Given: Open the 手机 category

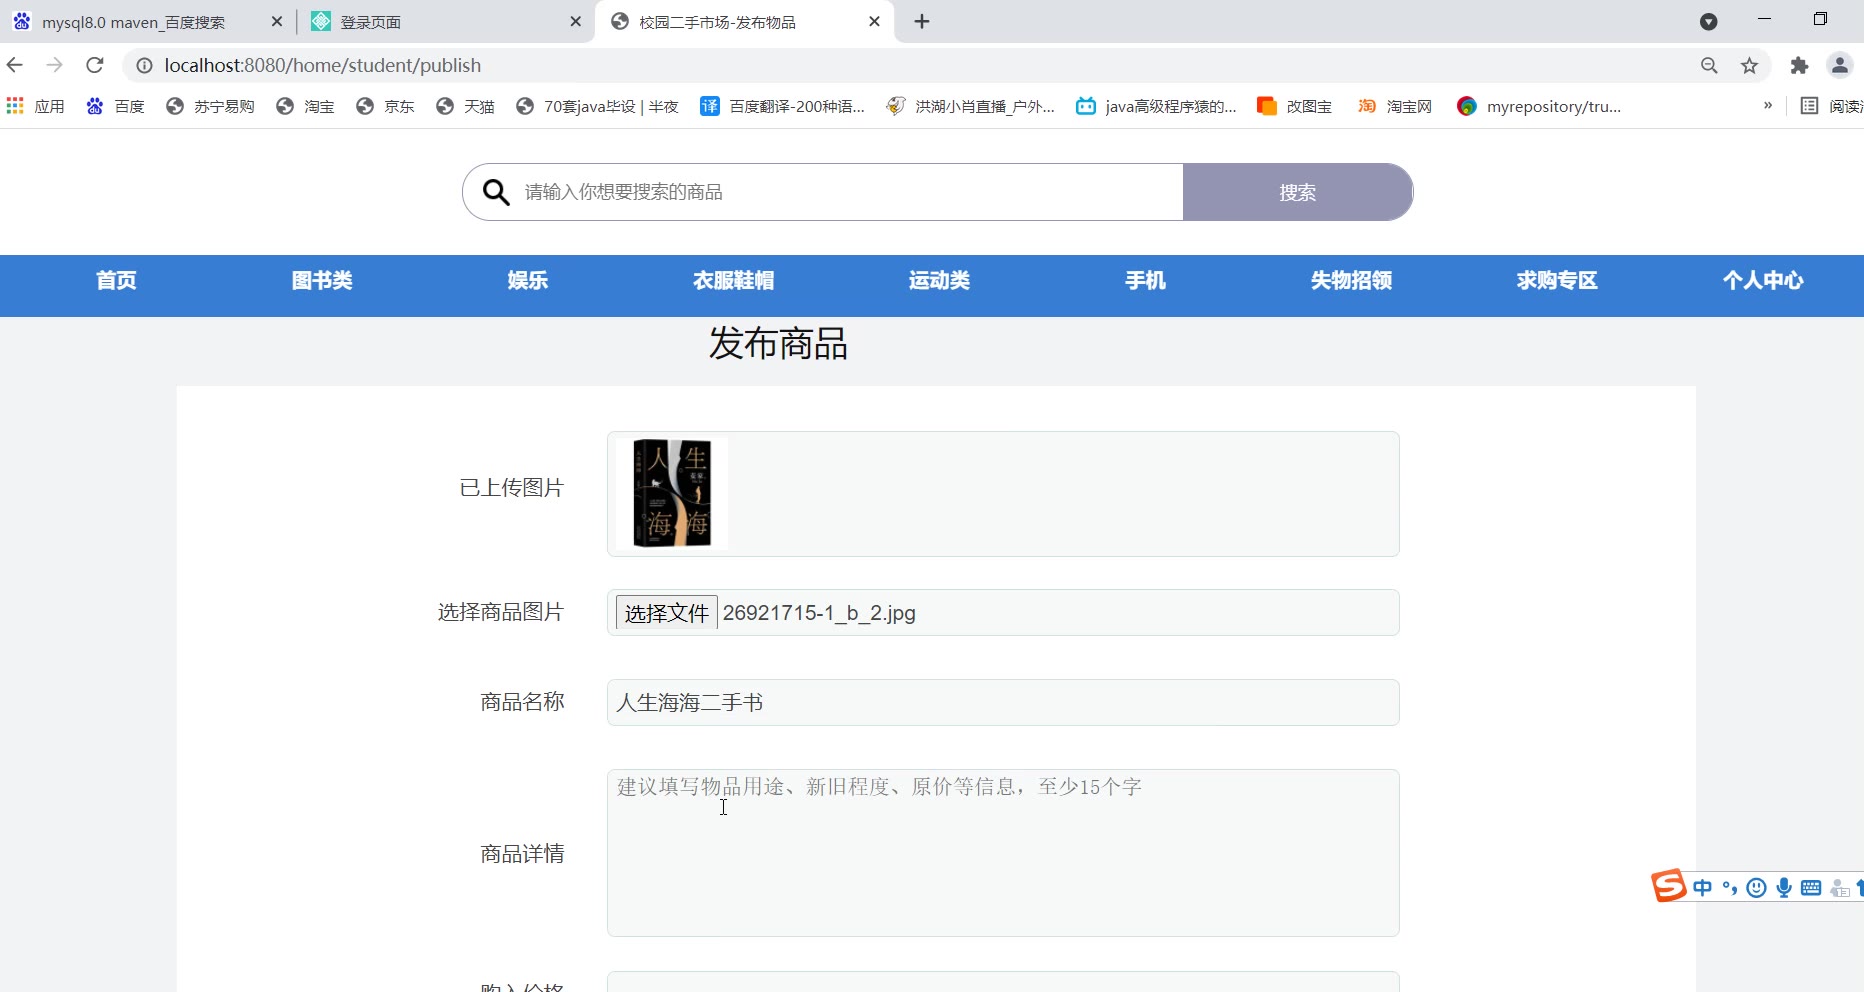Looking at the screenshot, I should pos(1145,281).
